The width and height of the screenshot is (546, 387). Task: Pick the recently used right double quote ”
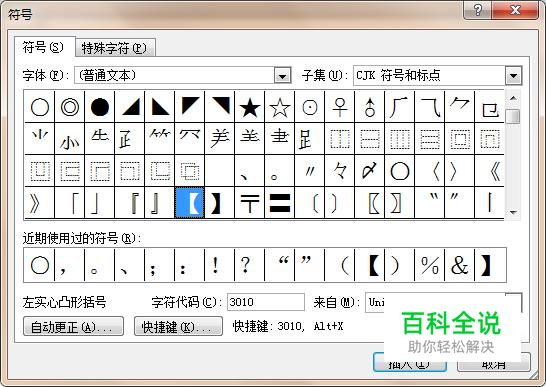310,265
